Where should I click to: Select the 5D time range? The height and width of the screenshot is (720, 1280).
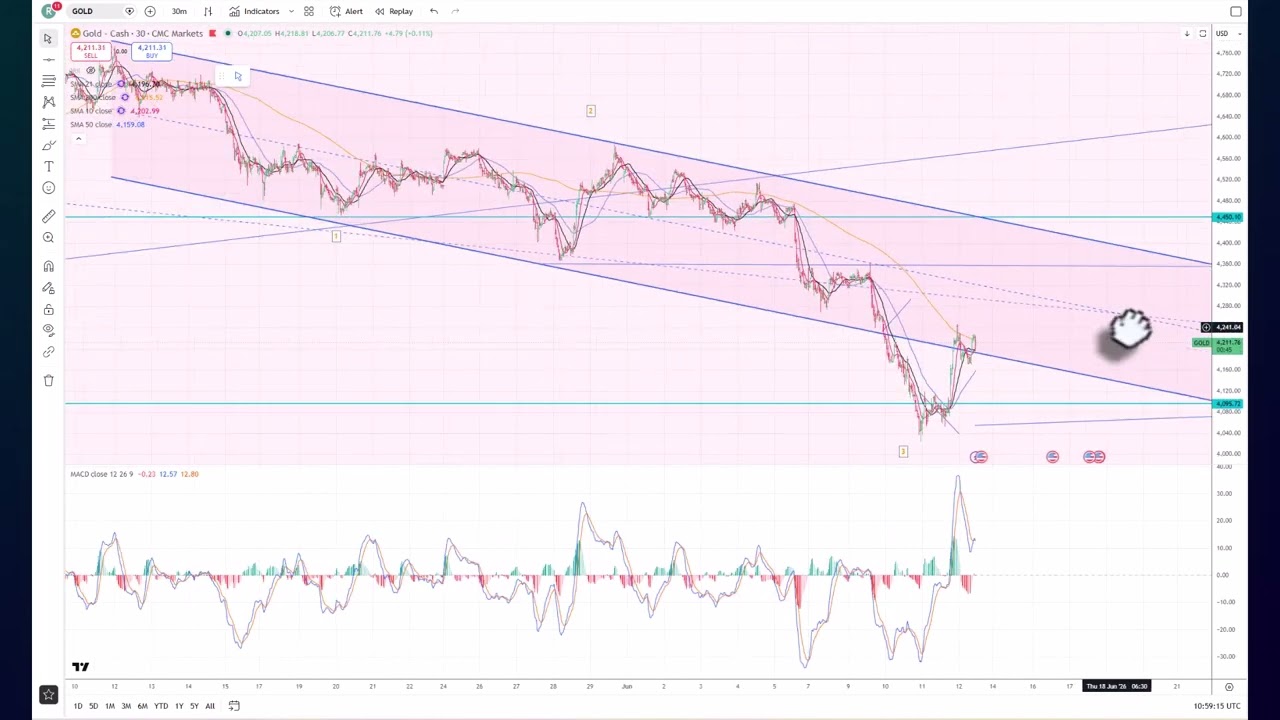[93, 706]
